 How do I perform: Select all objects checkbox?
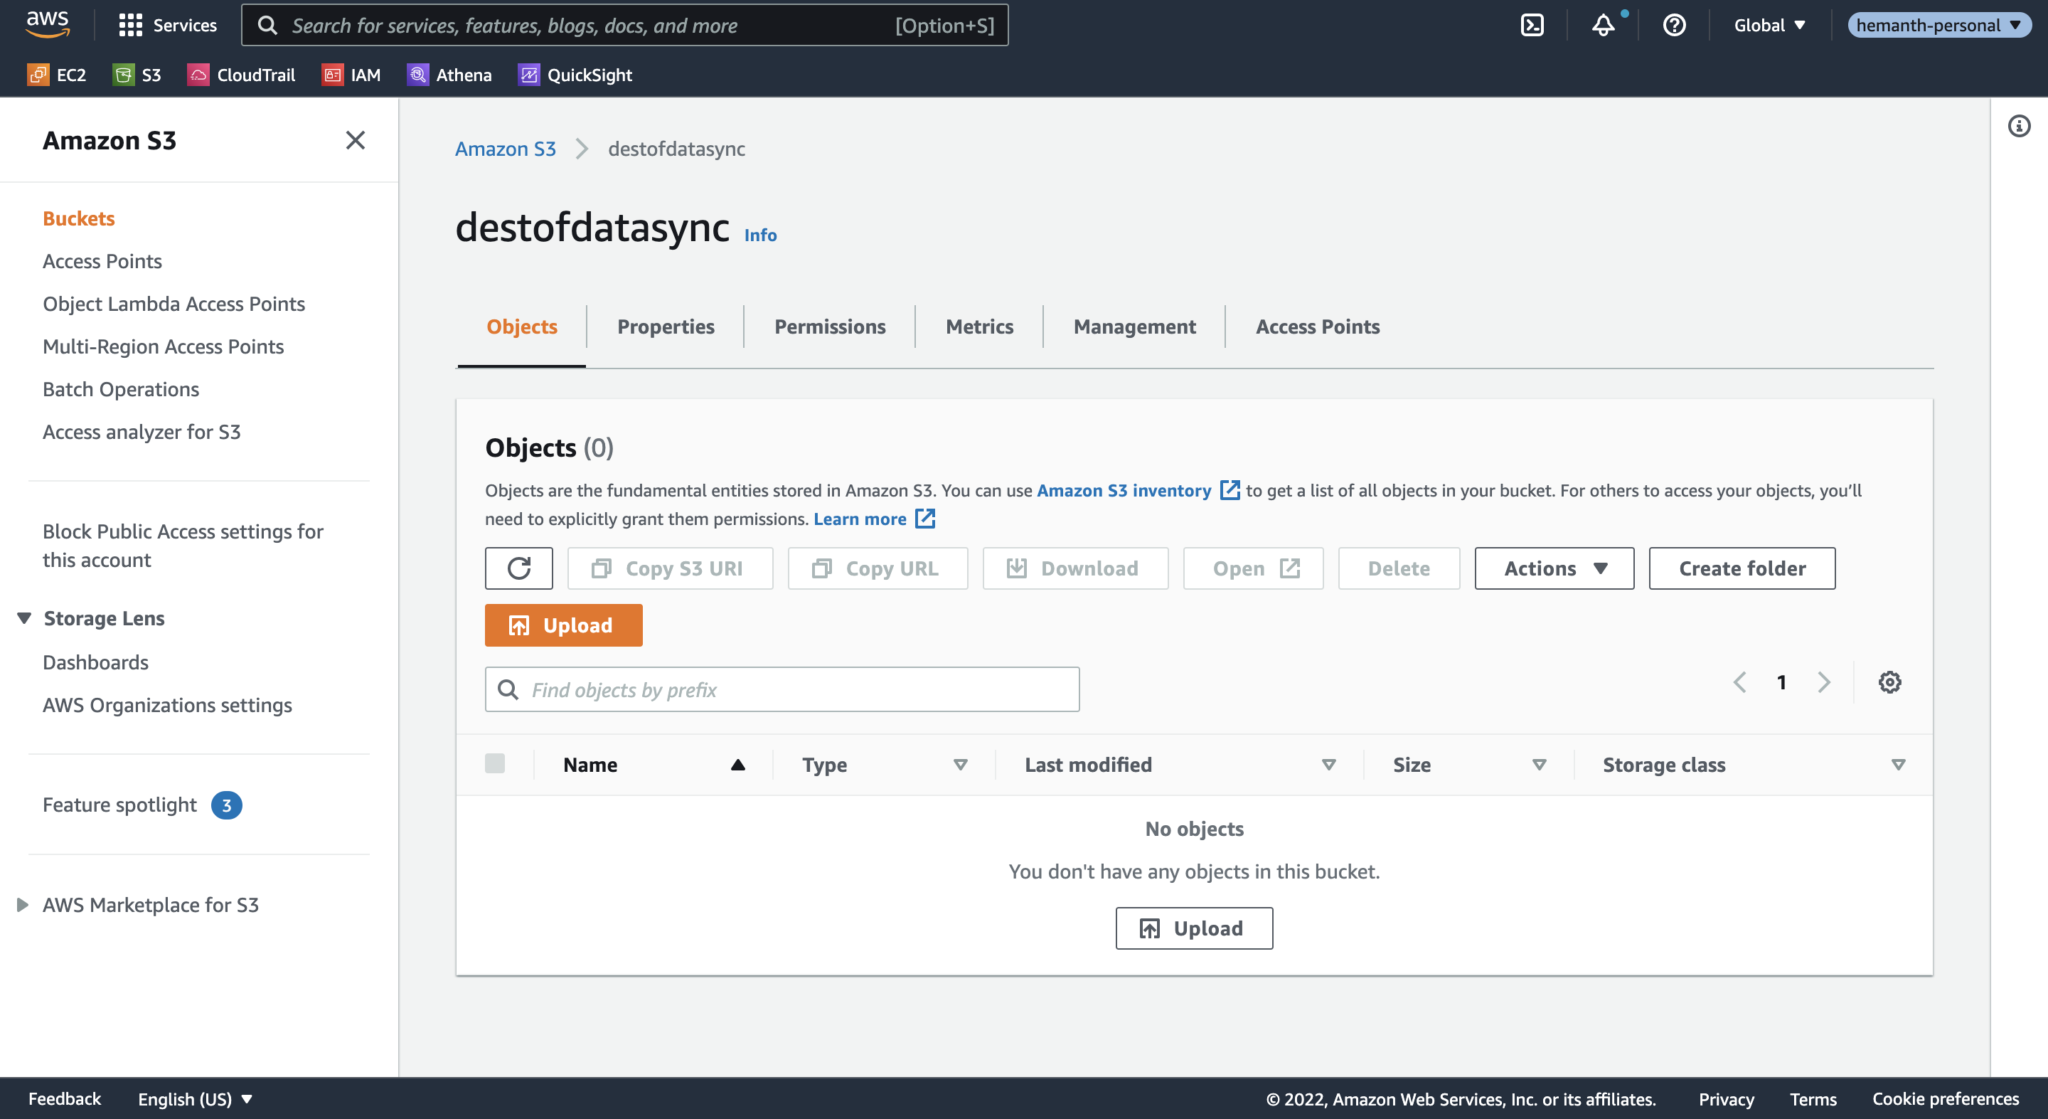(495, 763)
